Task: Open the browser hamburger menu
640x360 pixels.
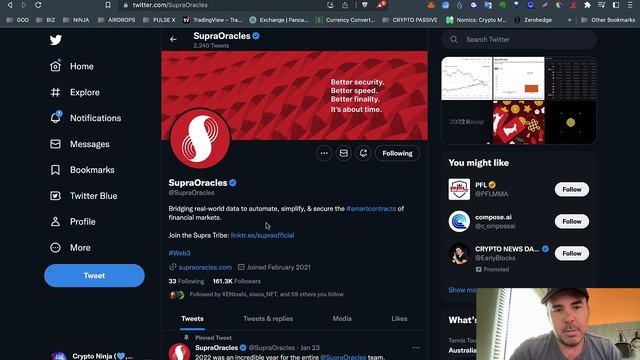Action: tap(630, 5)
